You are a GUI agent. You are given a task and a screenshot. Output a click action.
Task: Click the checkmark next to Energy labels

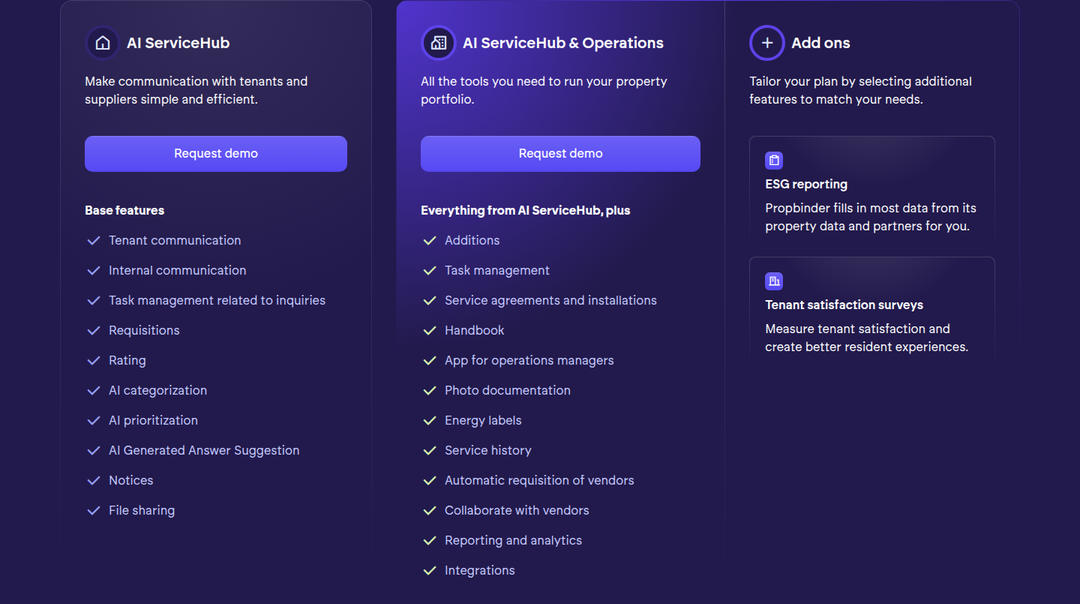(x=430, y=420)
